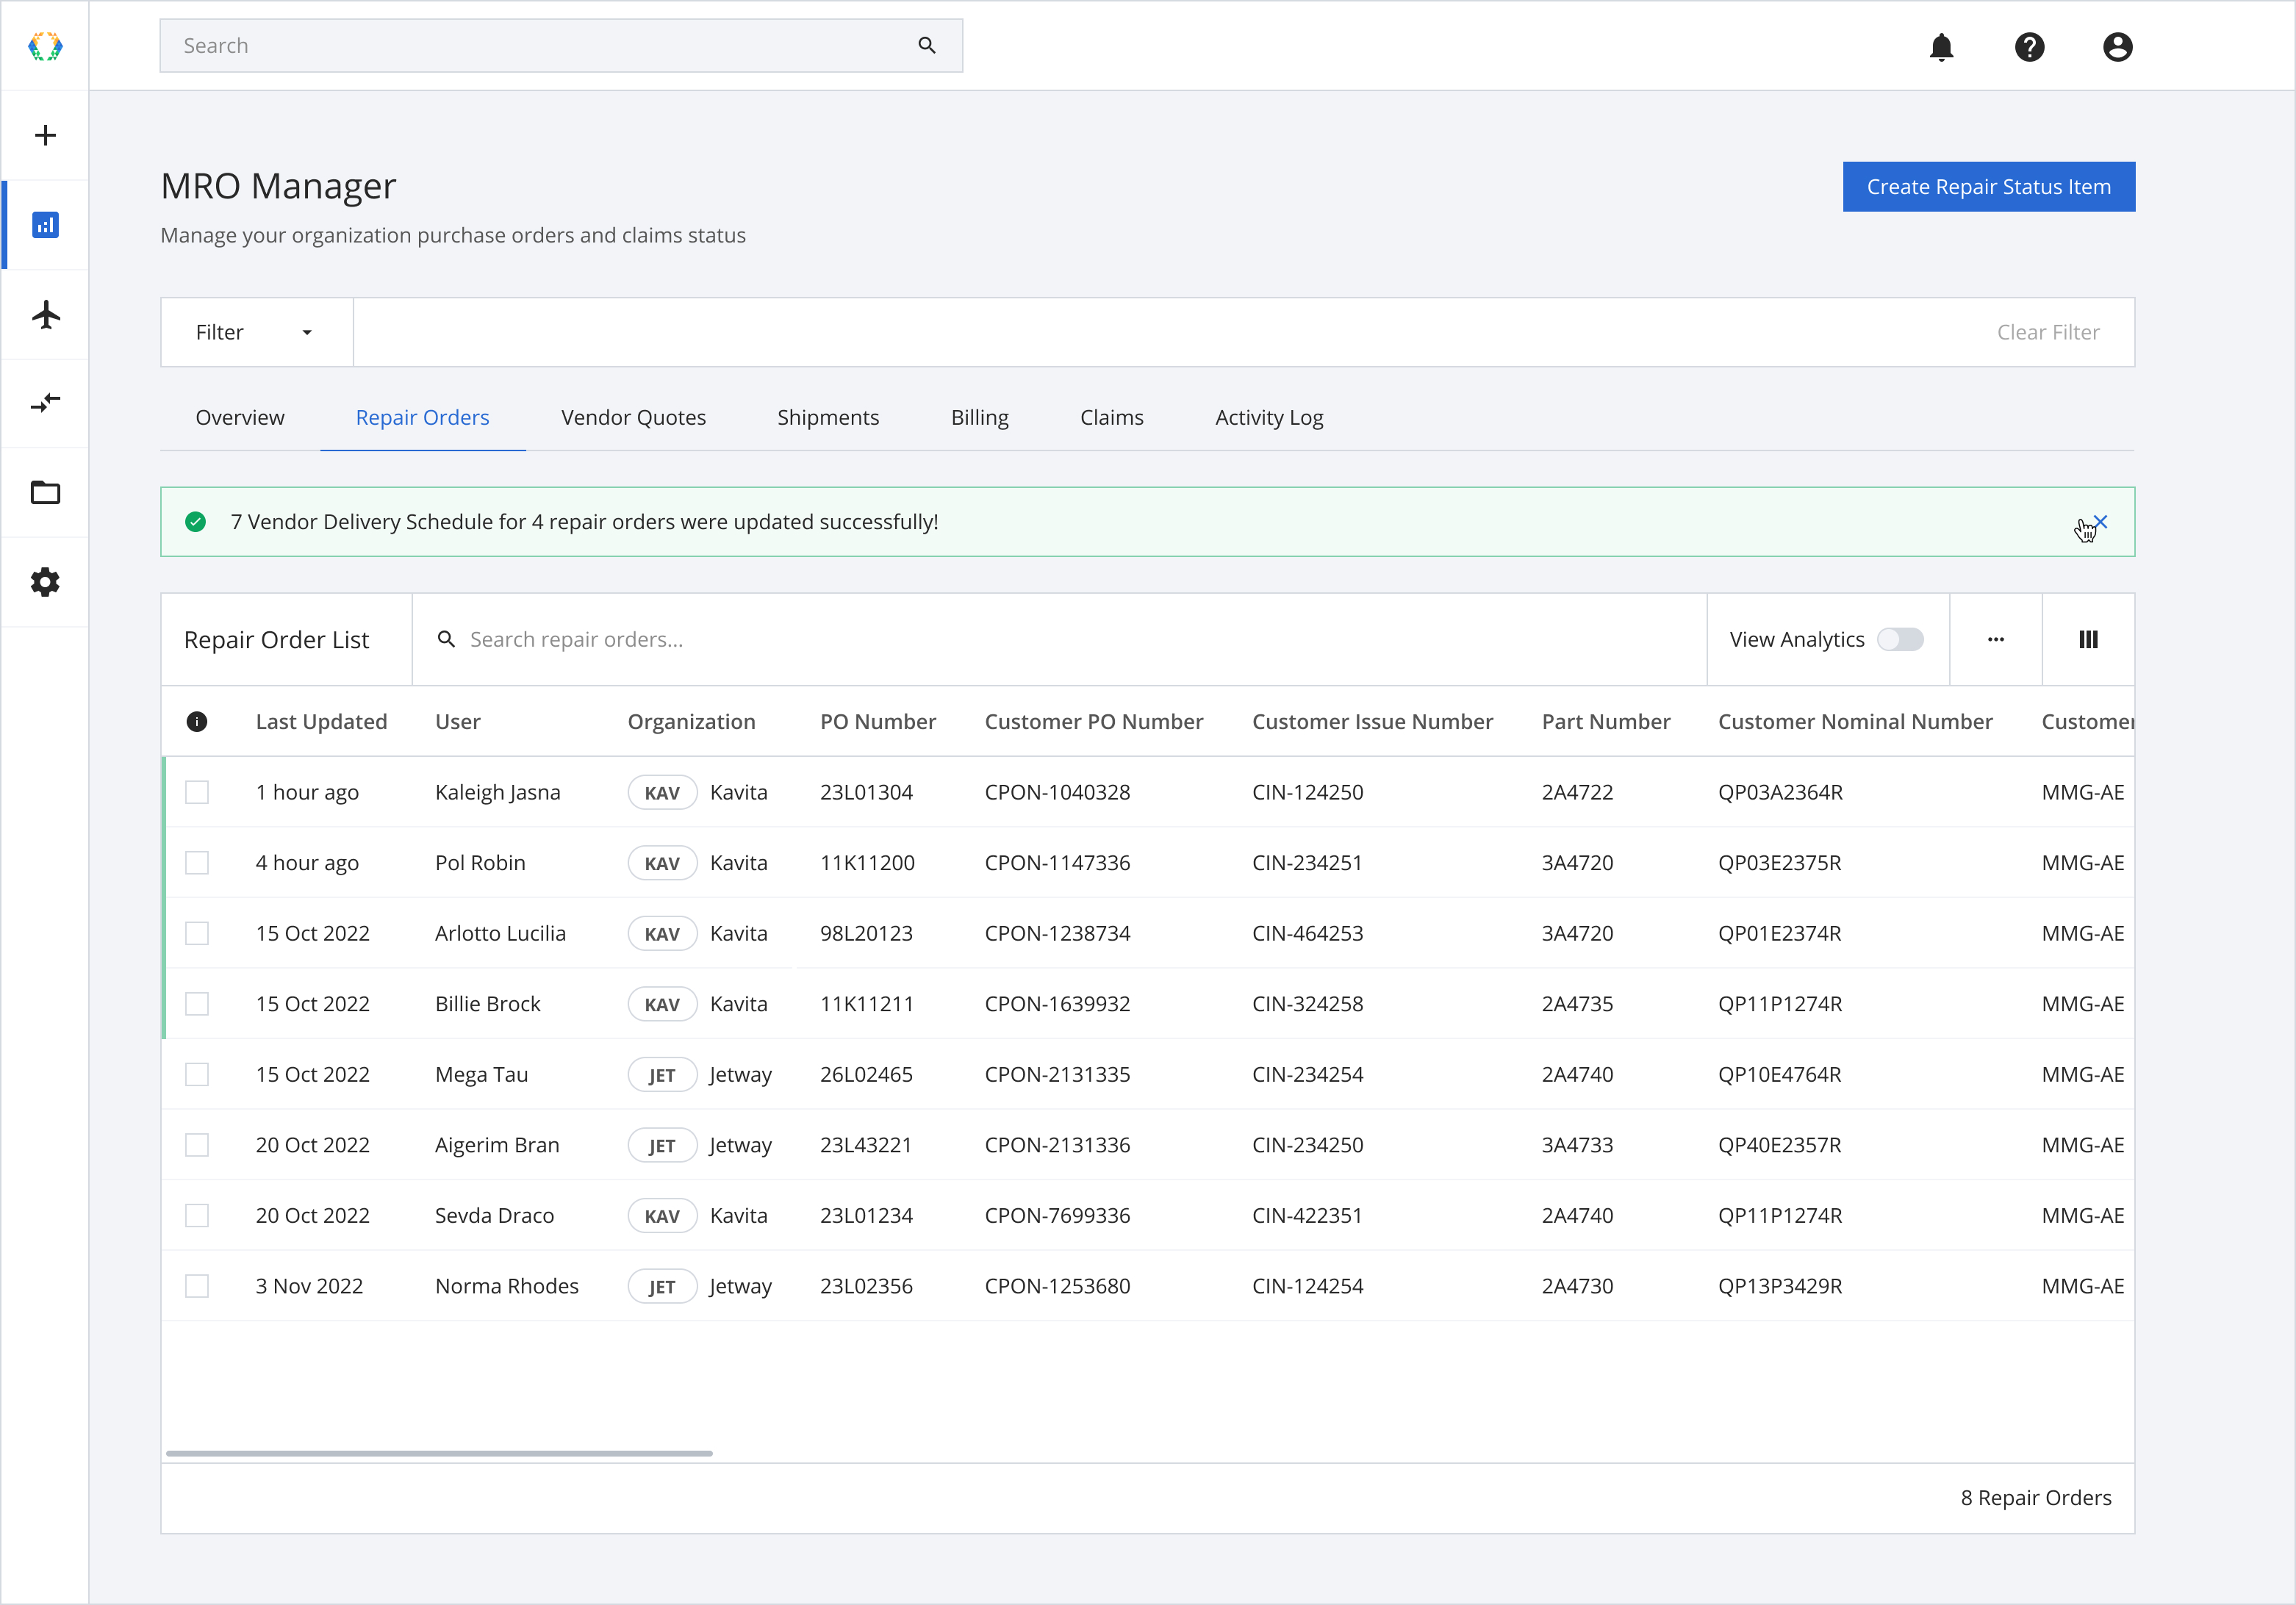Select the checkbox for Norma Rhodes row
The height and width of the screenshot is (1605, 2296).
coord(197,1286)
